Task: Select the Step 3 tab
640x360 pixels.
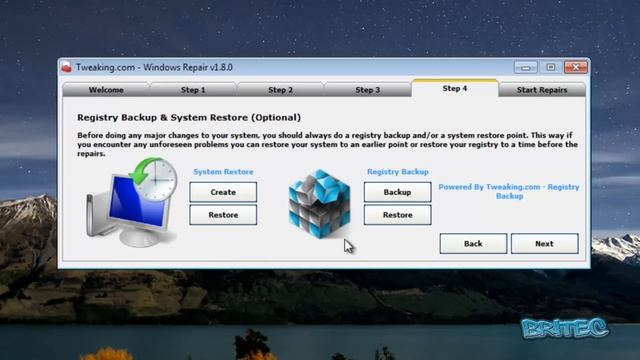Action: coord(367,90)
